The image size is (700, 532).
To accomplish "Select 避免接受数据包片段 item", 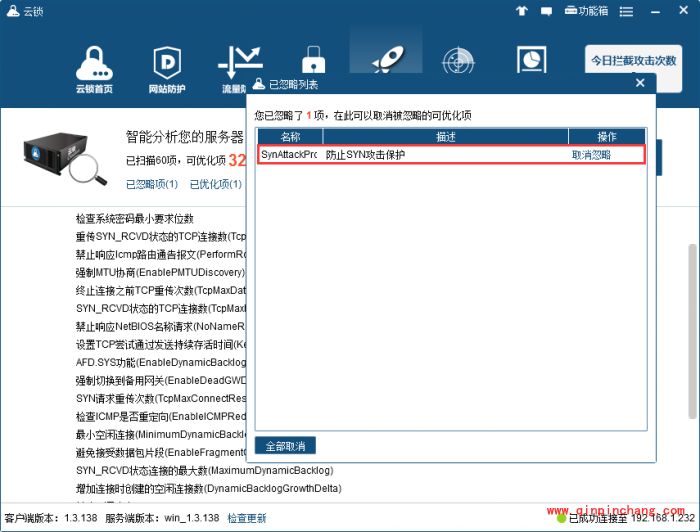I will (x=161, y=453).
